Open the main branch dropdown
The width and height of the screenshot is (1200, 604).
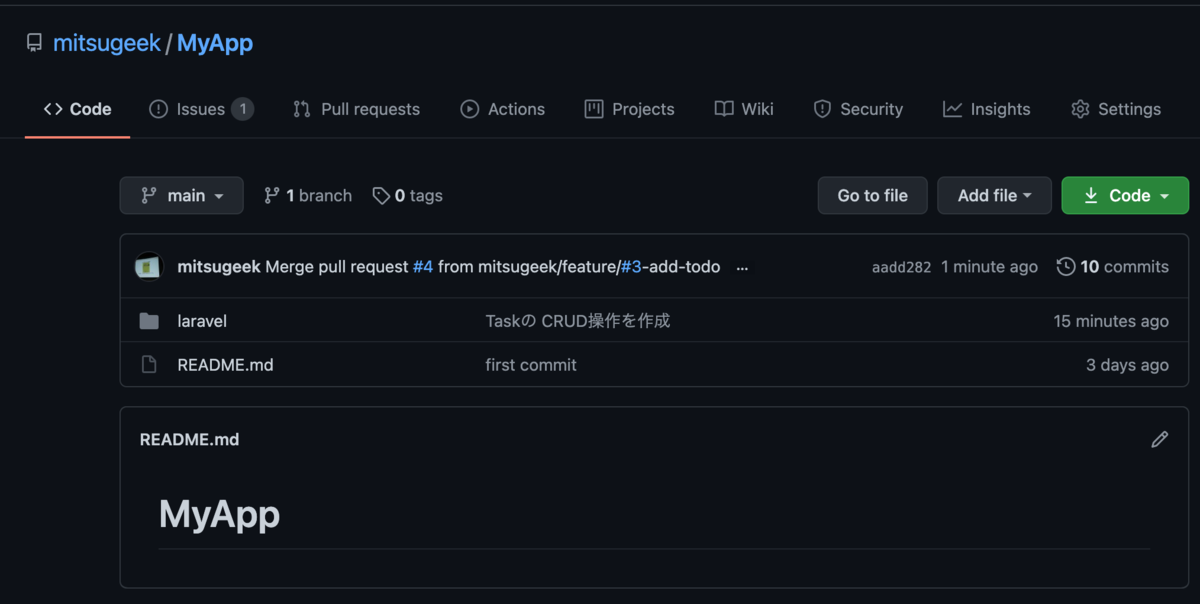181,196
